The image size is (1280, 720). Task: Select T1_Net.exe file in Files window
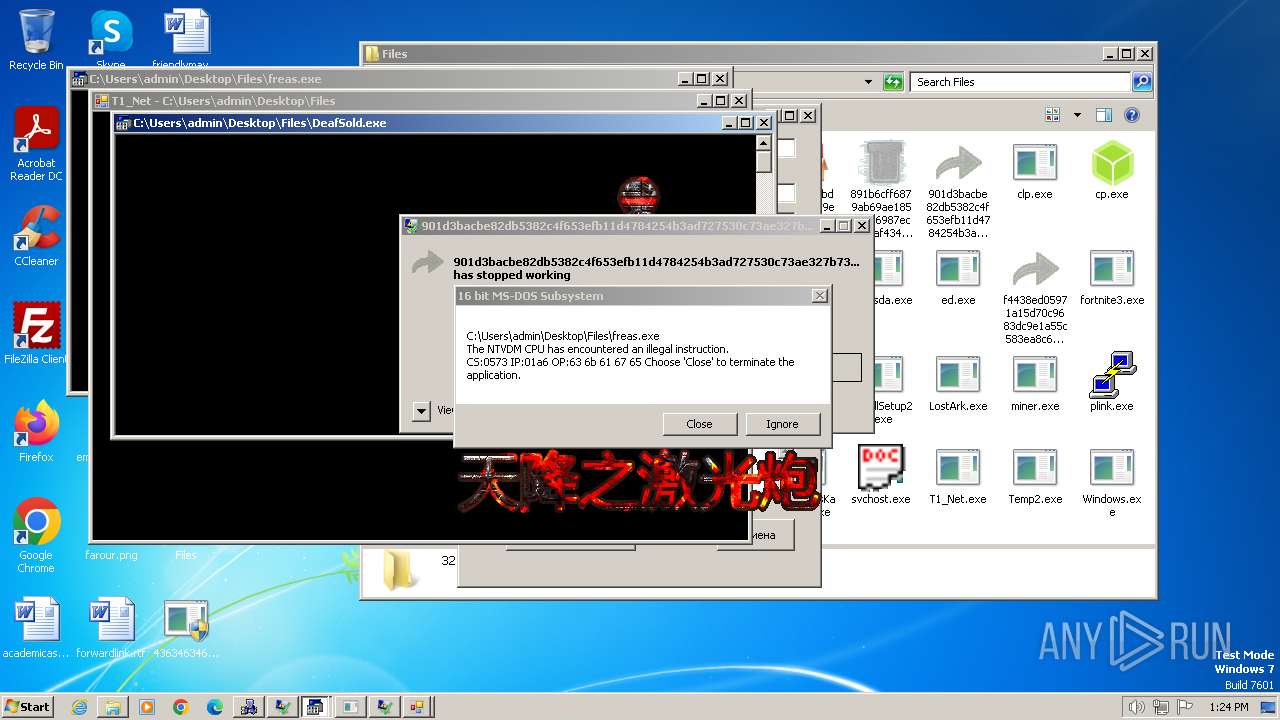(958, 476)
